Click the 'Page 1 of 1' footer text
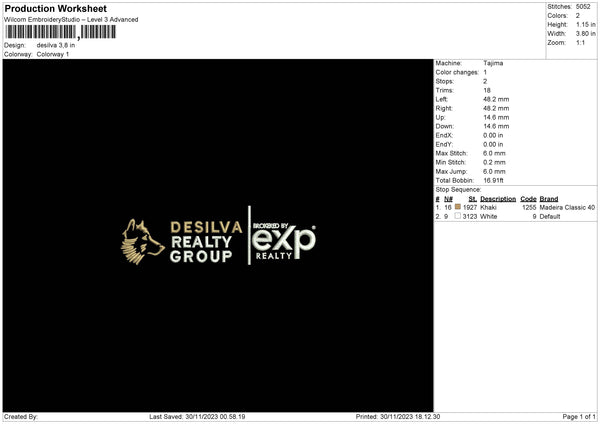600x424 pixels. pos(579,417)
